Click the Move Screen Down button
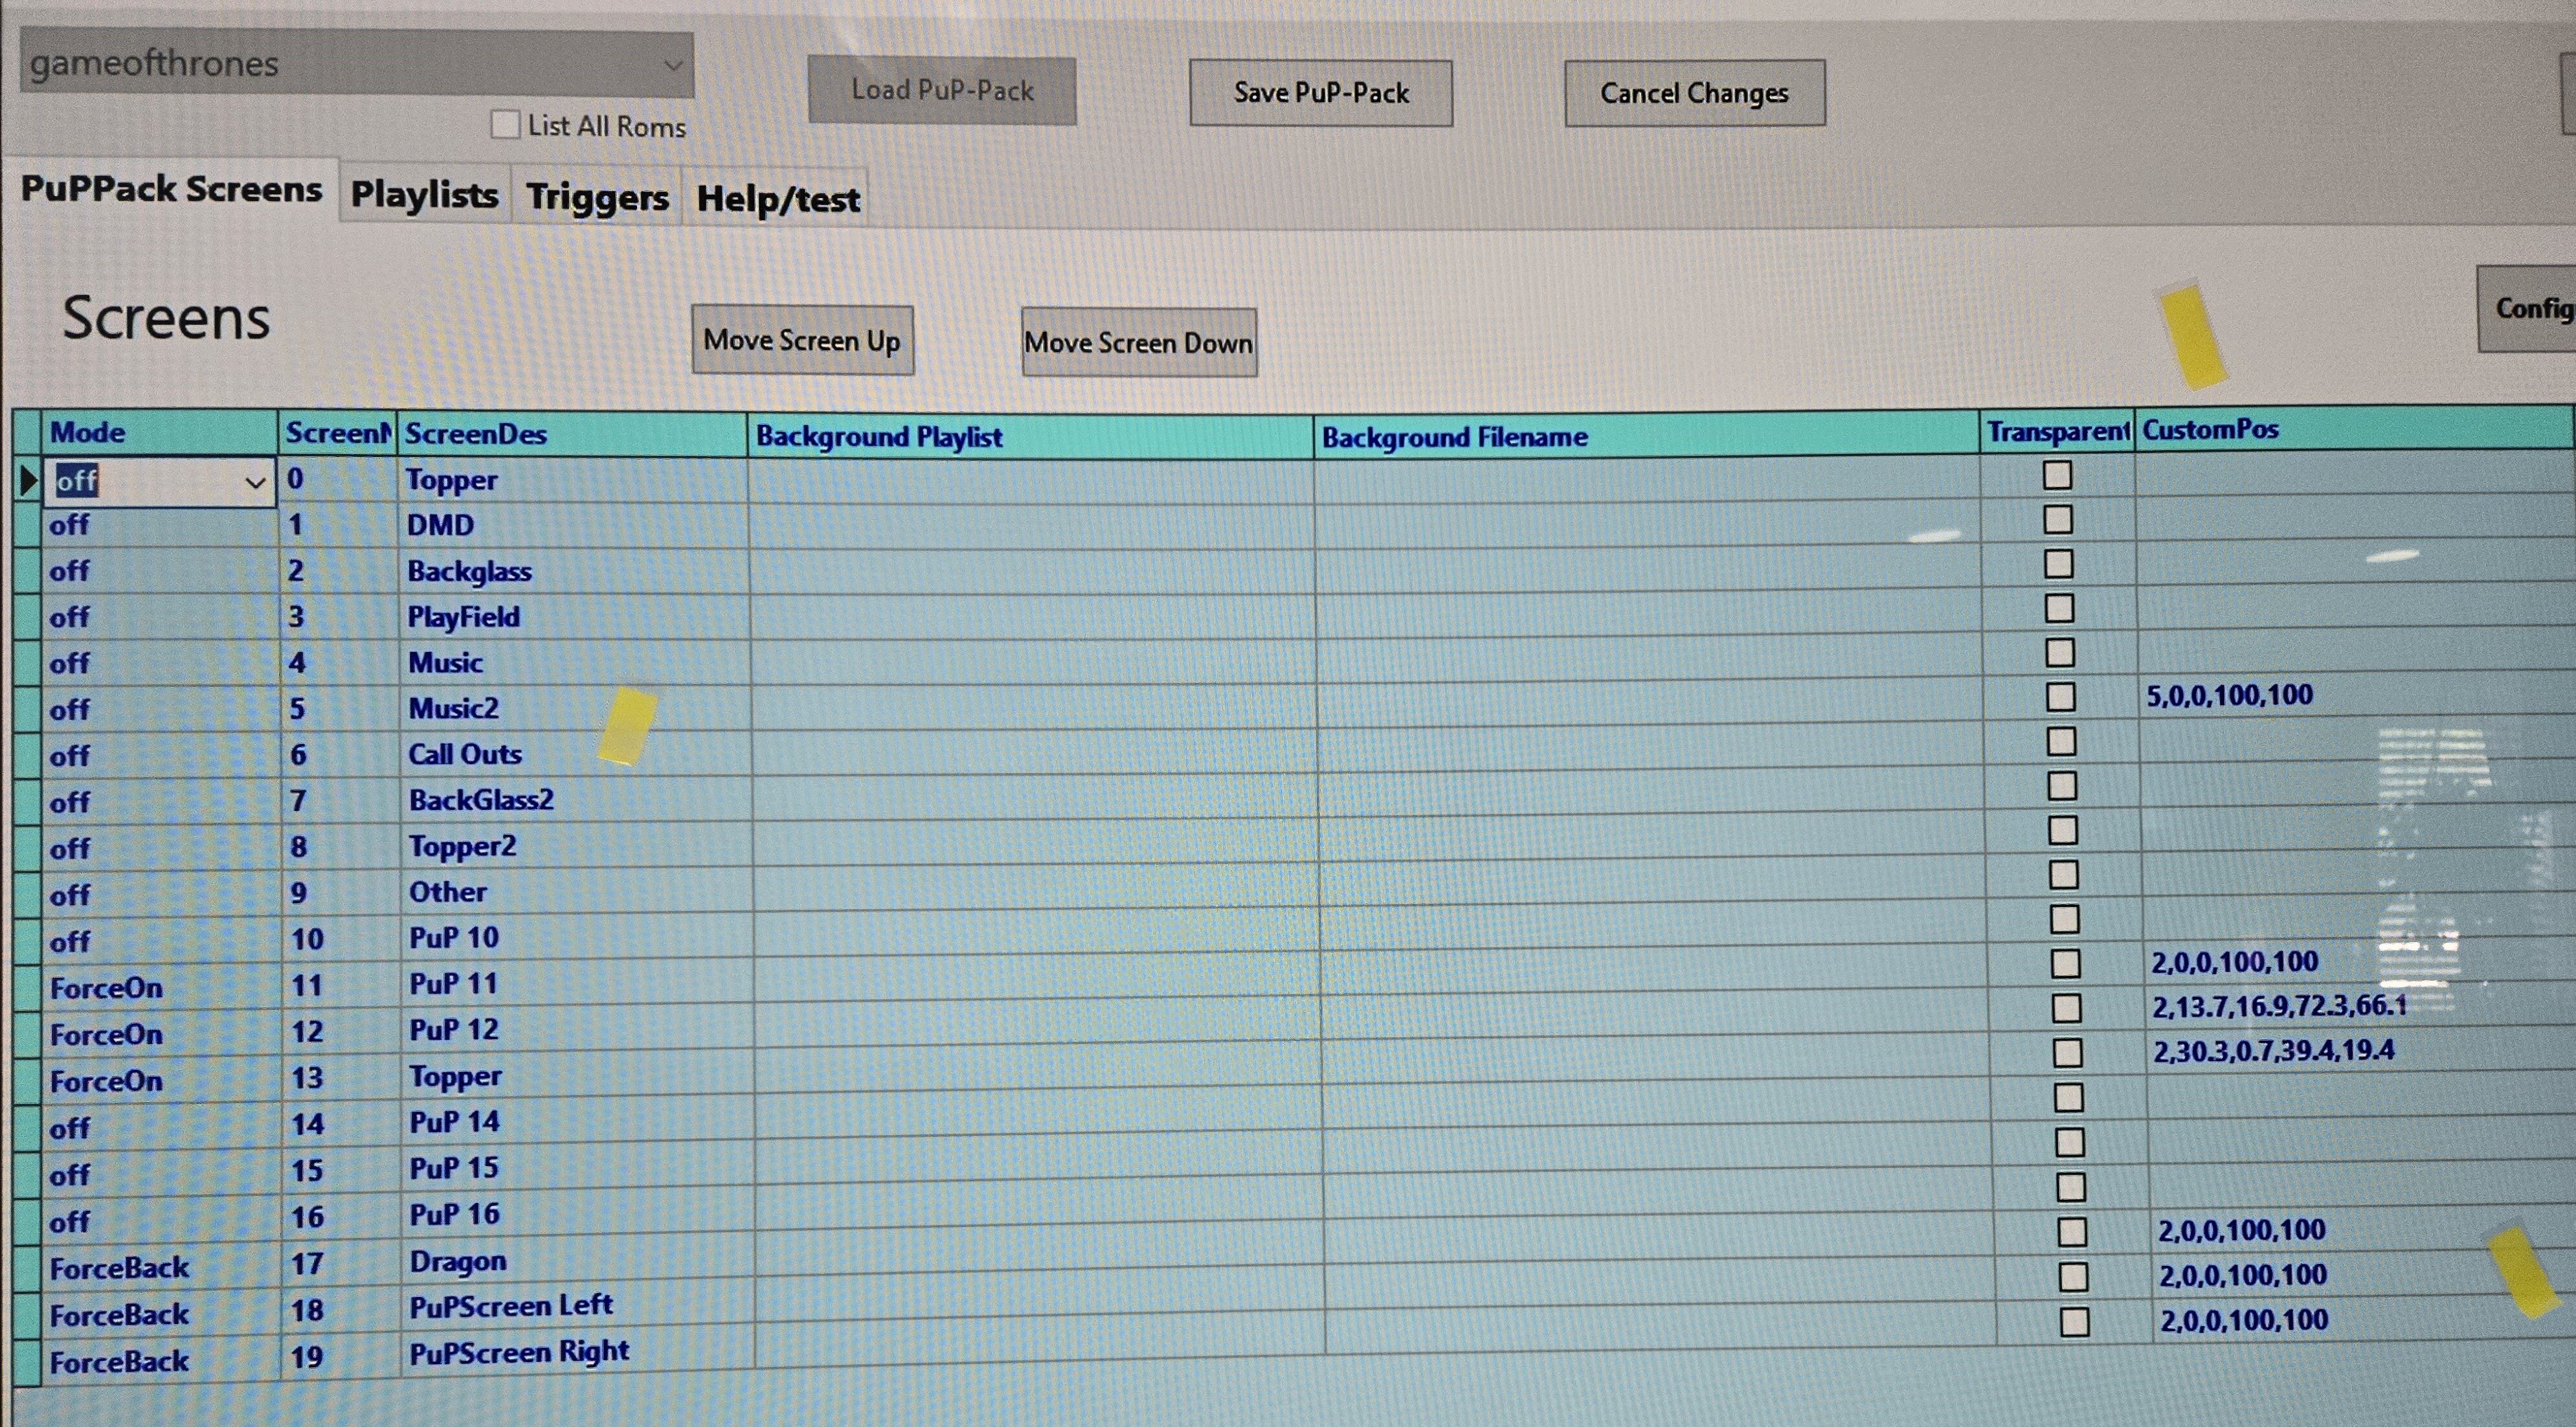Image resolution: width=2576 pixels, height=1427 pixels. 1138,343
